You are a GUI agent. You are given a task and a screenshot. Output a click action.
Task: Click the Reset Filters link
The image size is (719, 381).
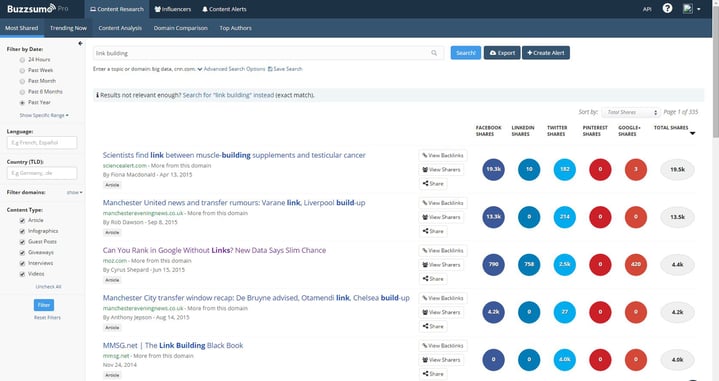click(x=47, y=317)
